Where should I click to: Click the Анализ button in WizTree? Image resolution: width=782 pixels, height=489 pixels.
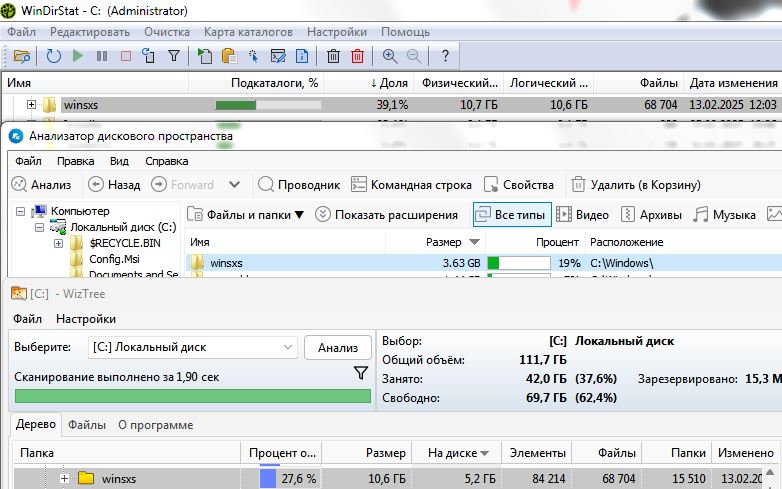(338, 347)
